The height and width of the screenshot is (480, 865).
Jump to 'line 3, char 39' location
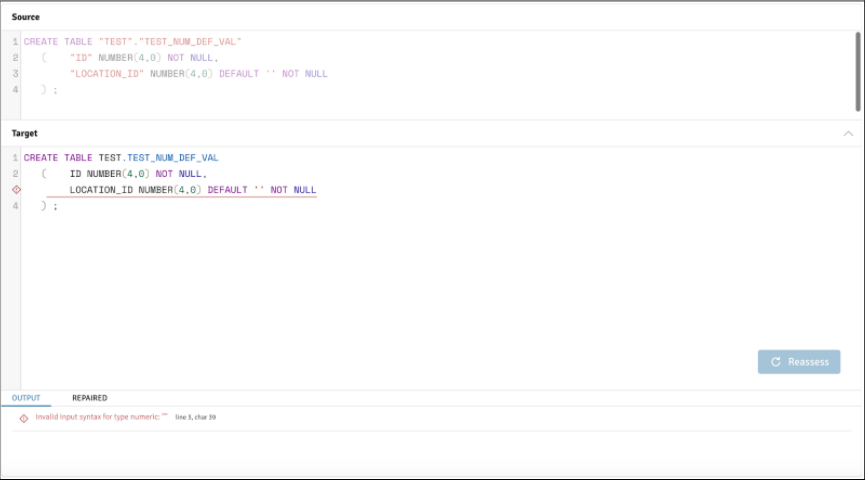tap(195, 417)
